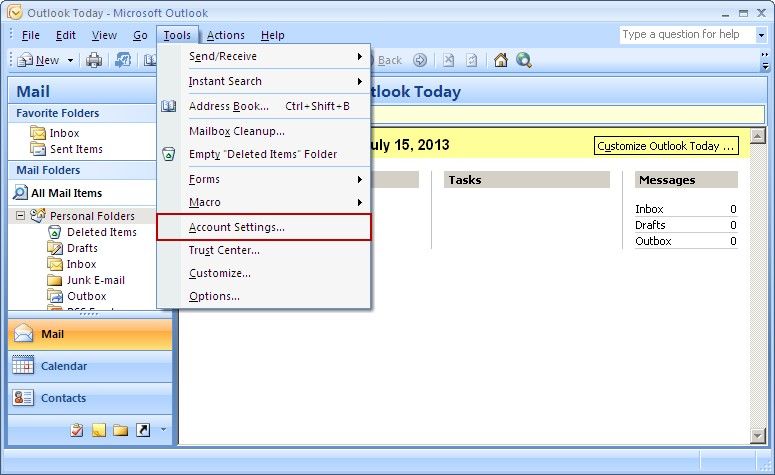Choose Address Book from Tools menu

coord(263,106)
